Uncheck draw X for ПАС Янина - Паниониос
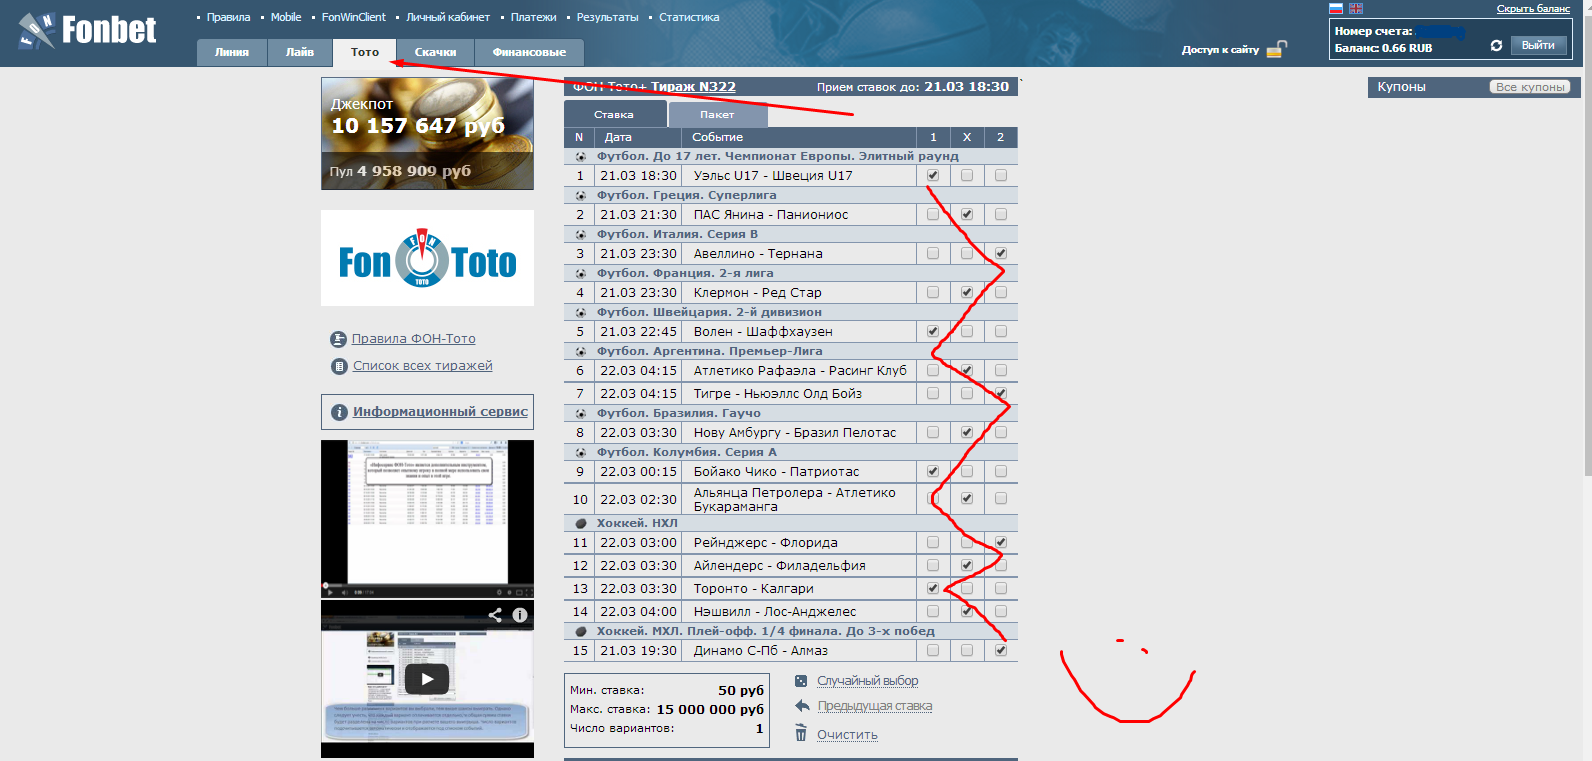The width and height of the screenshot is (1592, 761). [967, 214]
